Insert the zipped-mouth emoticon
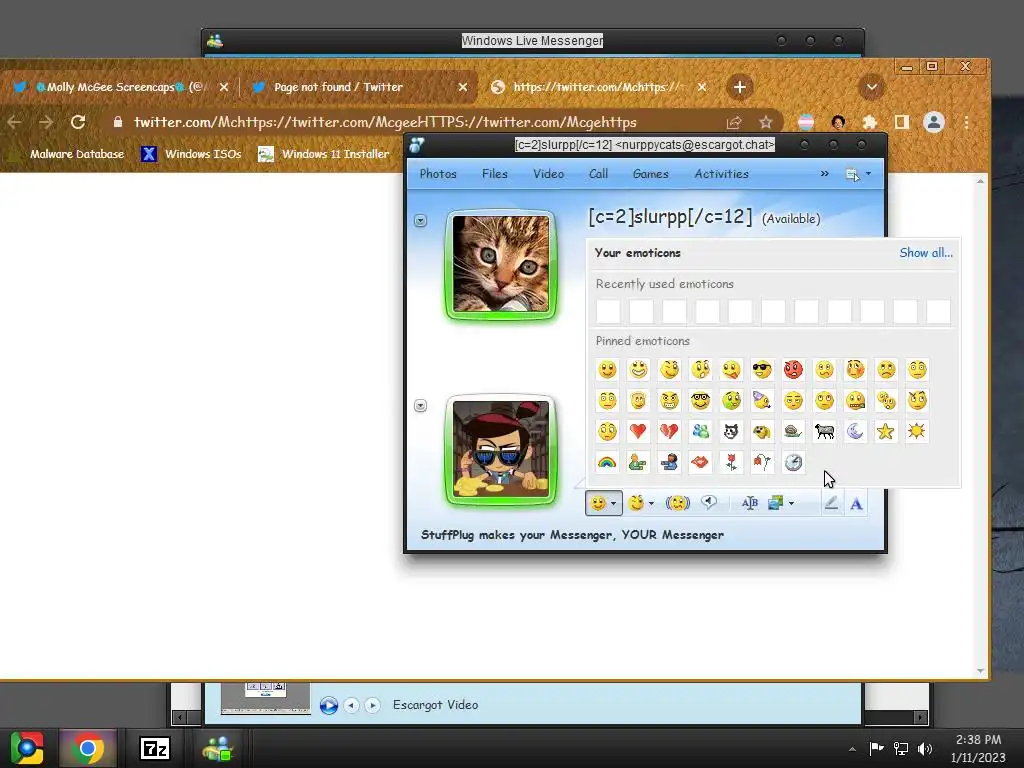Image resolution: width=1024 pixels, height=768 pixels. click(x=856, y=400)
